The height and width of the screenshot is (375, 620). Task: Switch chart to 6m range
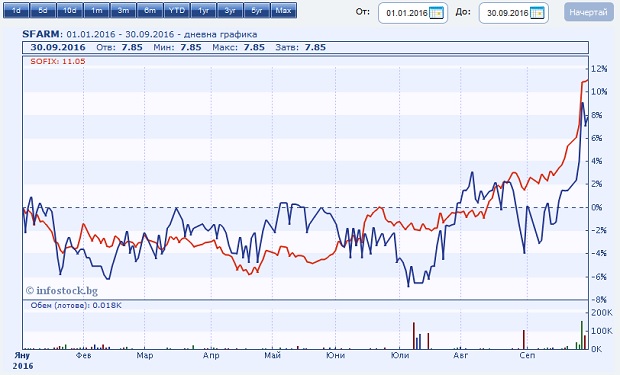[x=150, y=11]
